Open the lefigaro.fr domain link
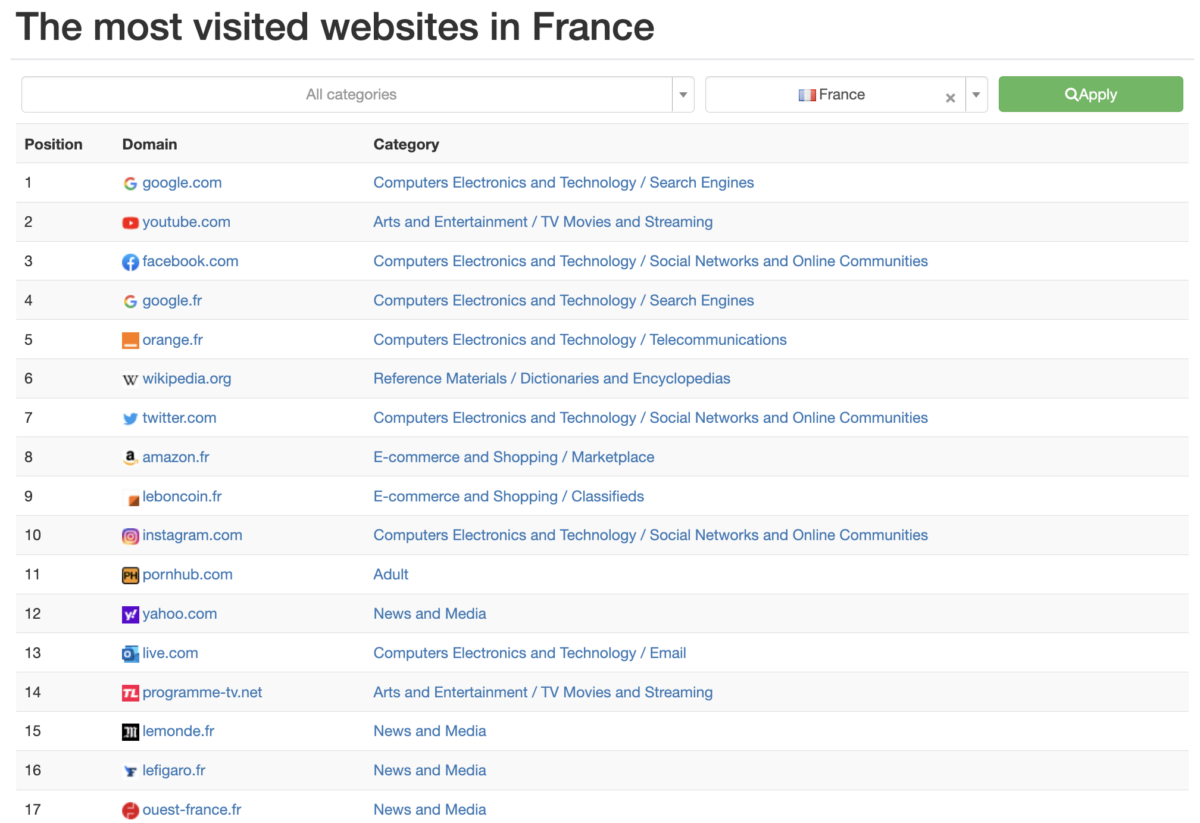 tap(174, 770)
